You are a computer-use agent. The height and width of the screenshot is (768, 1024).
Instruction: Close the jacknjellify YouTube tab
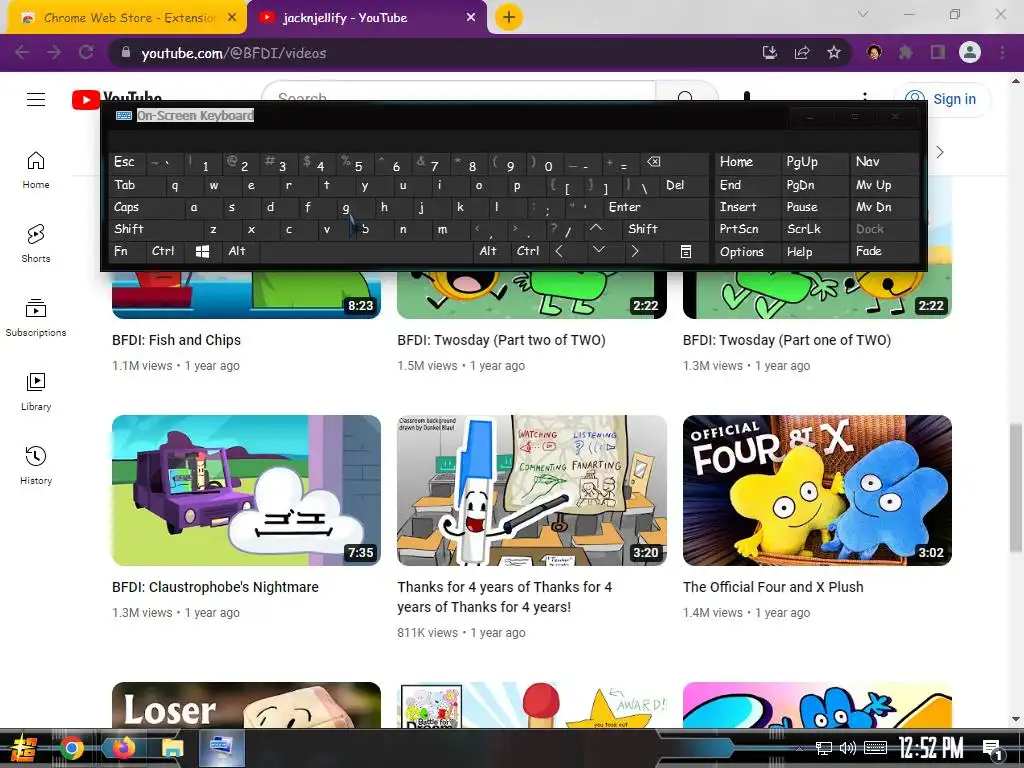click(x=471, y=18)
